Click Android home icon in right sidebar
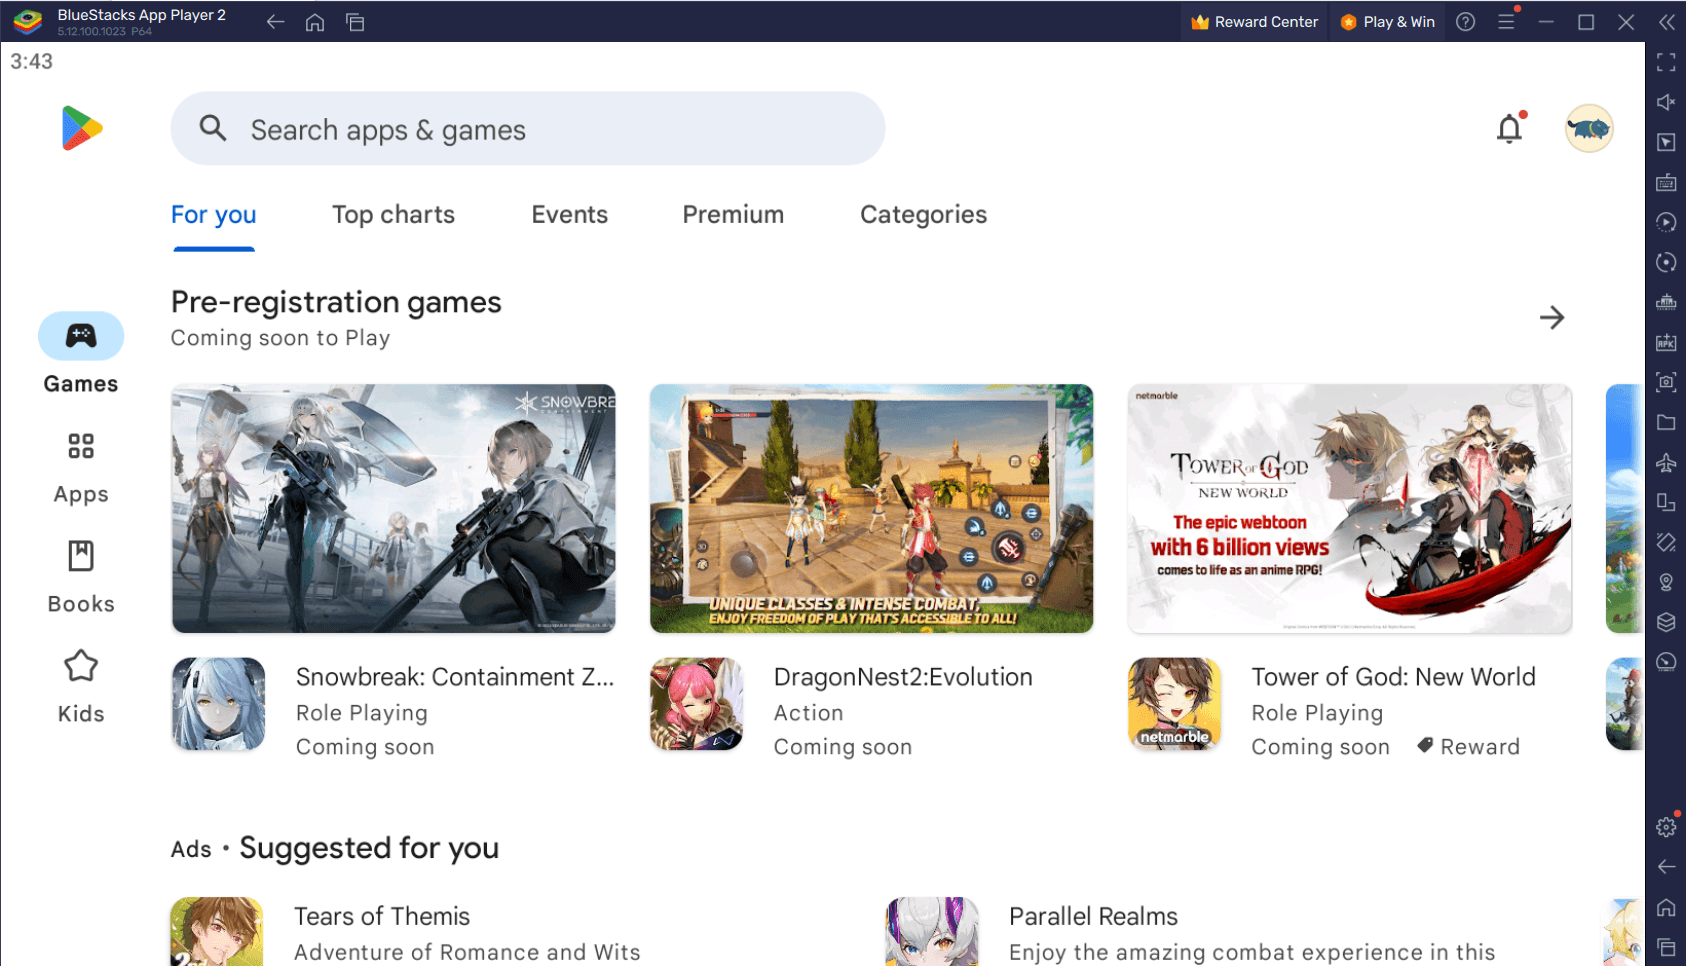This screenshot has height=966, width=1686. [1666, 907]
